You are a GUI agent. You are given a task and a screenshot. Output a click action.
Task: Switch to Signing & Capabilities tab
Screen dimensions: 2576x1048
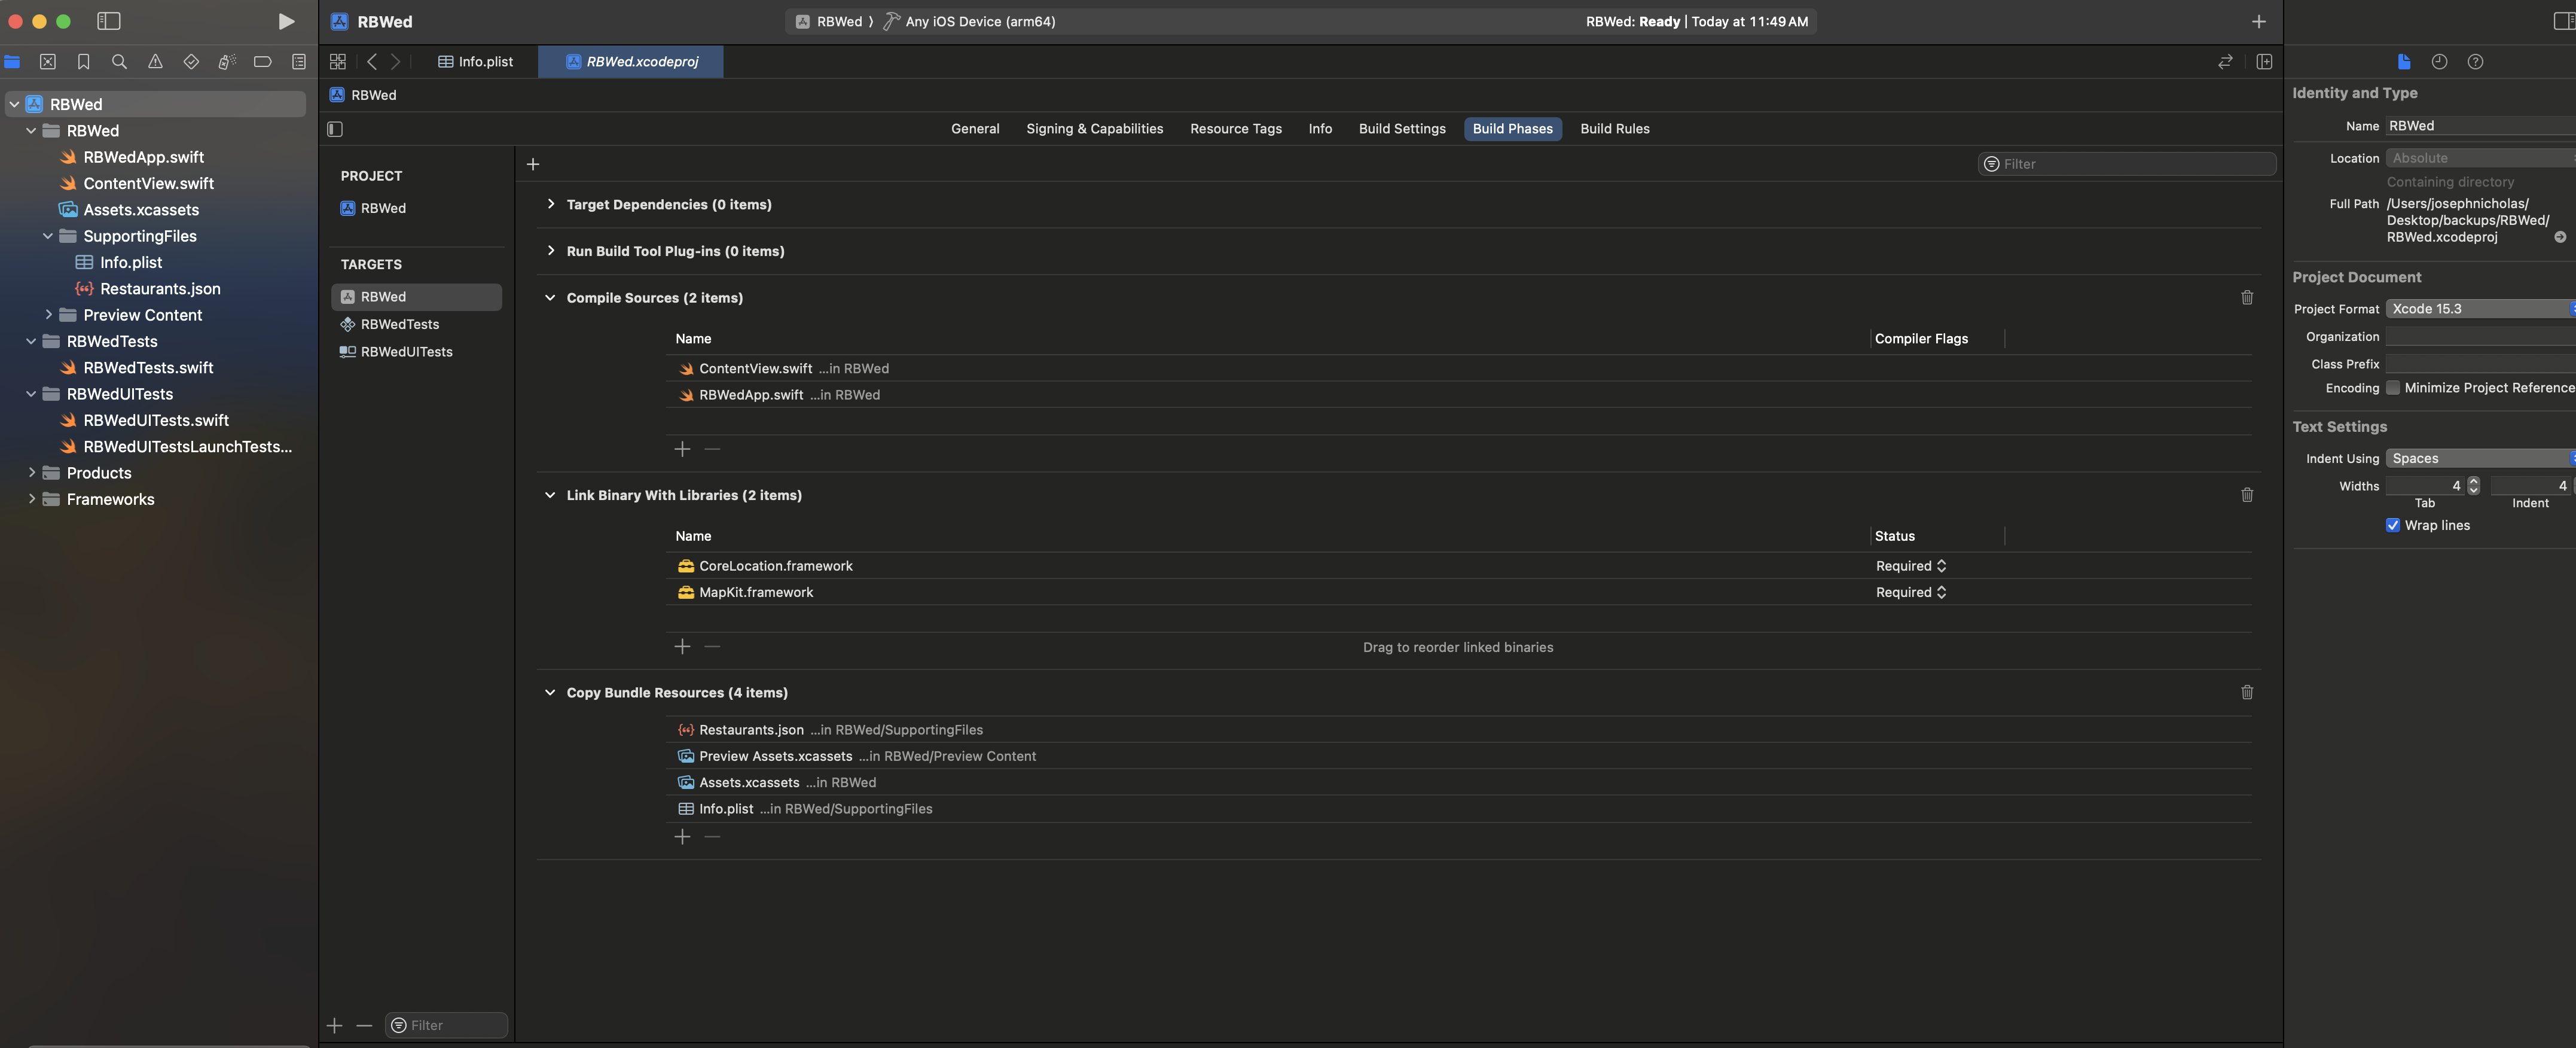click(1094, 129)
